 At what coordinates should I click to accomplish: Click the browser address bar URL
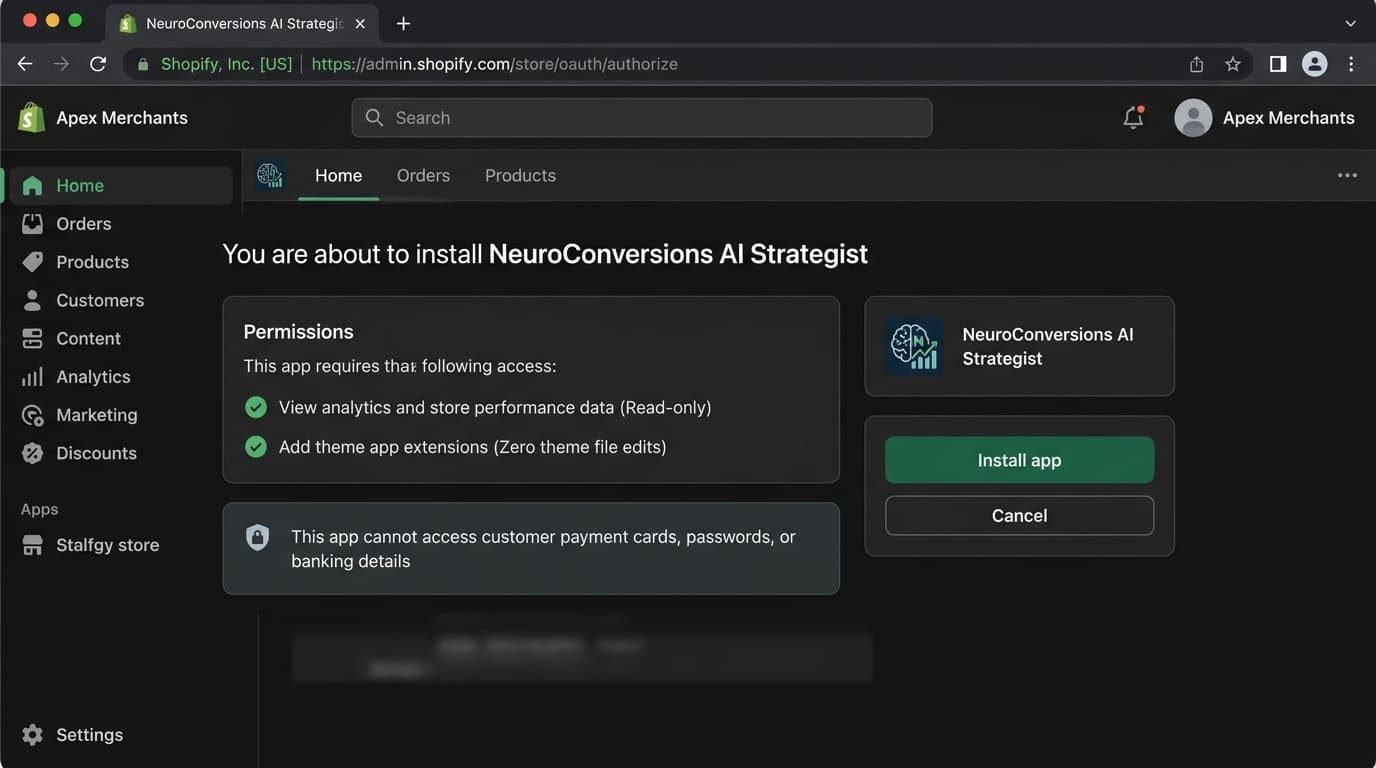coord(495,64)
